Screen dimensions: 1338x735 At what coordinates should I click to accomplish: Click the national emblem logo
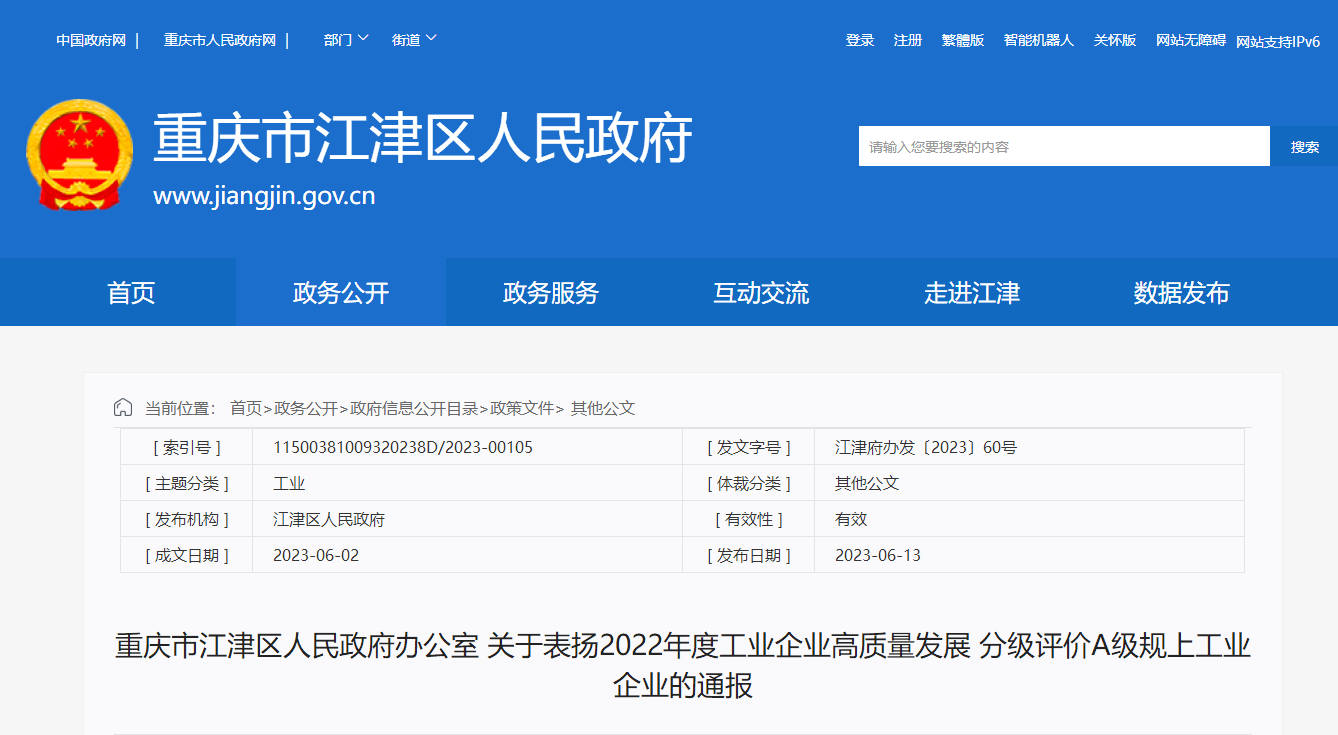click(x=79, y=155)
